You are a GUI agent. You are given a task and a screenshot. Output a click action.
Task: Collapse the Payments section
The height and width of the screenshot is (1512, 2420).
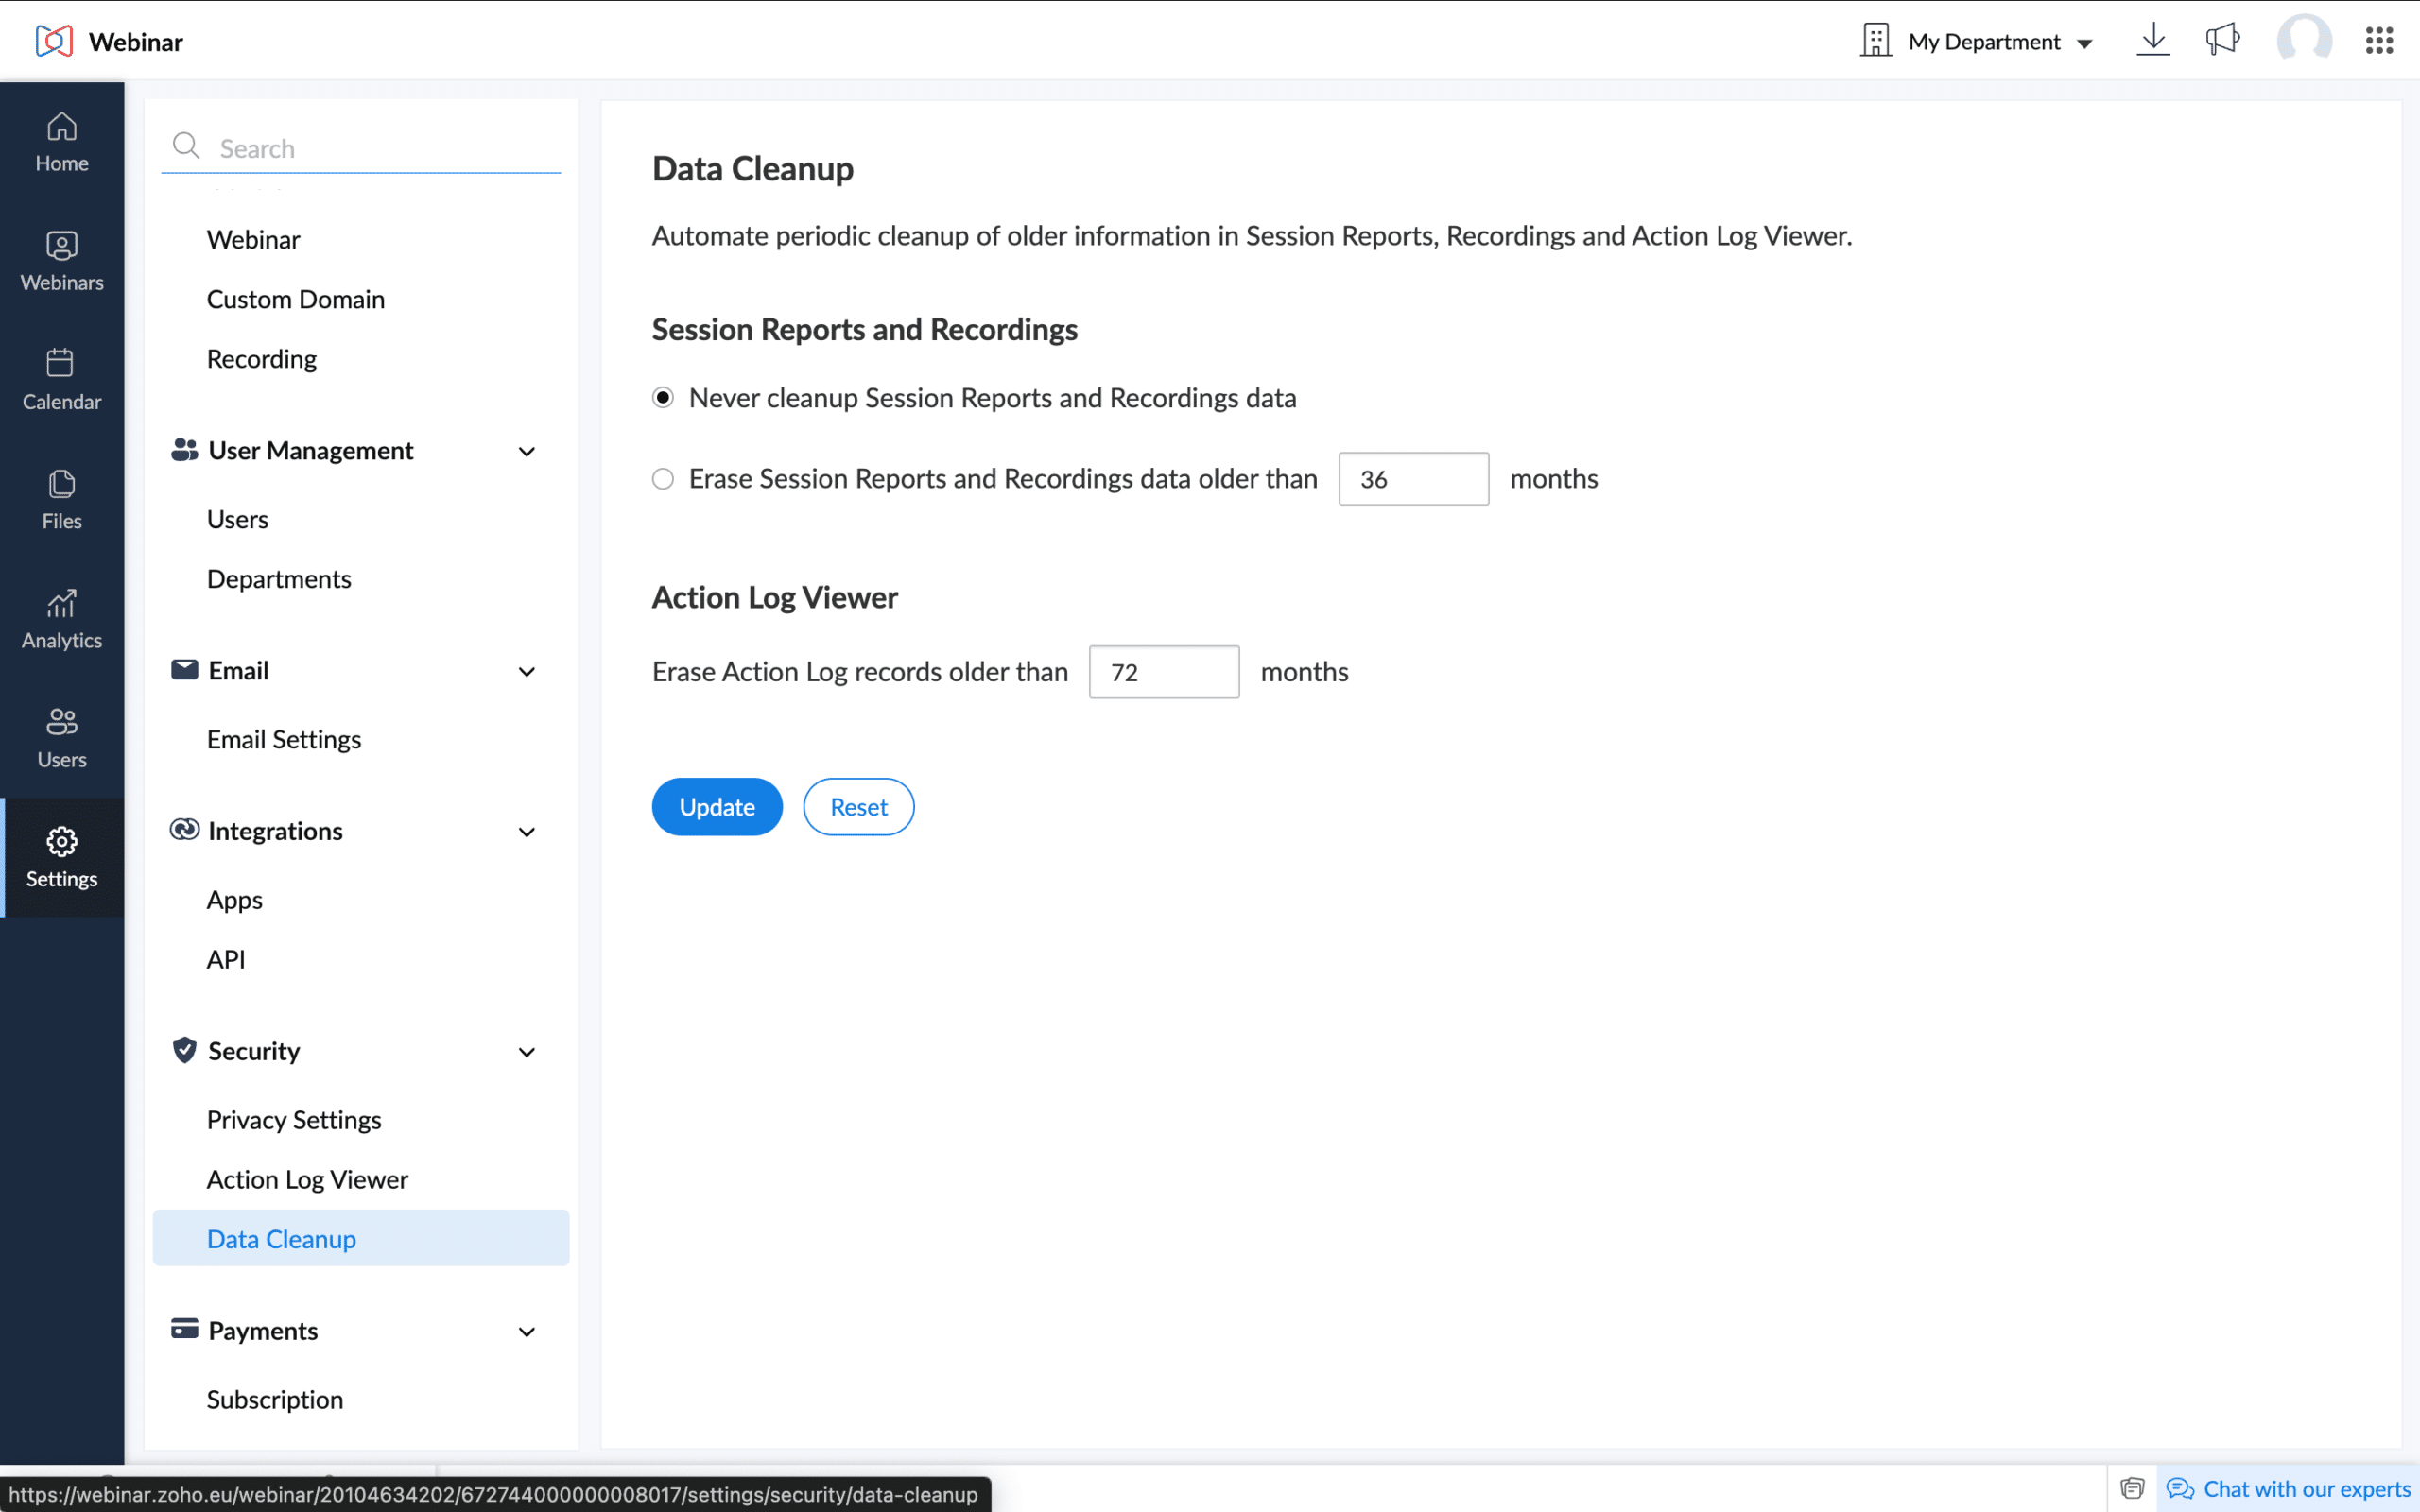[x=527, y=1331]
